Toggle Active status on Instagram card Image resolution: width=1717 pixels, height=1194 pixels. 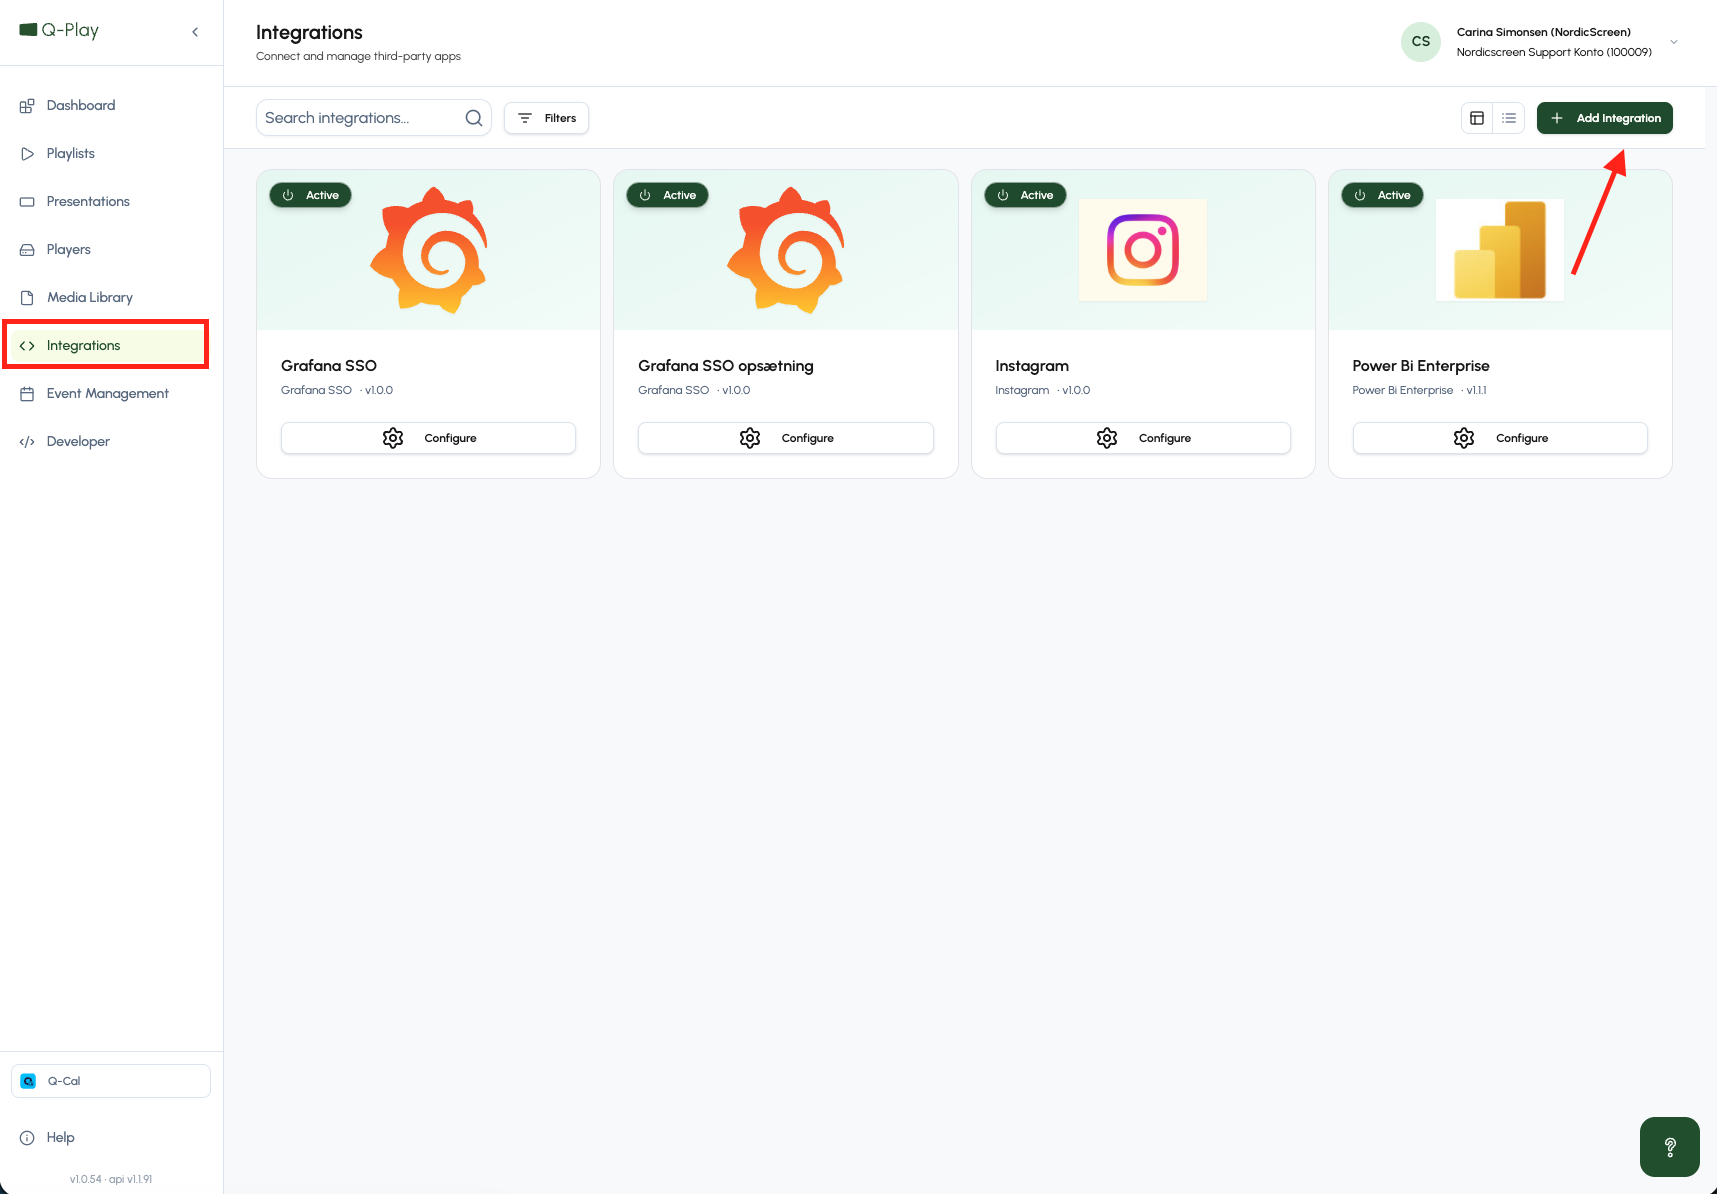[x=1026, y=195]
